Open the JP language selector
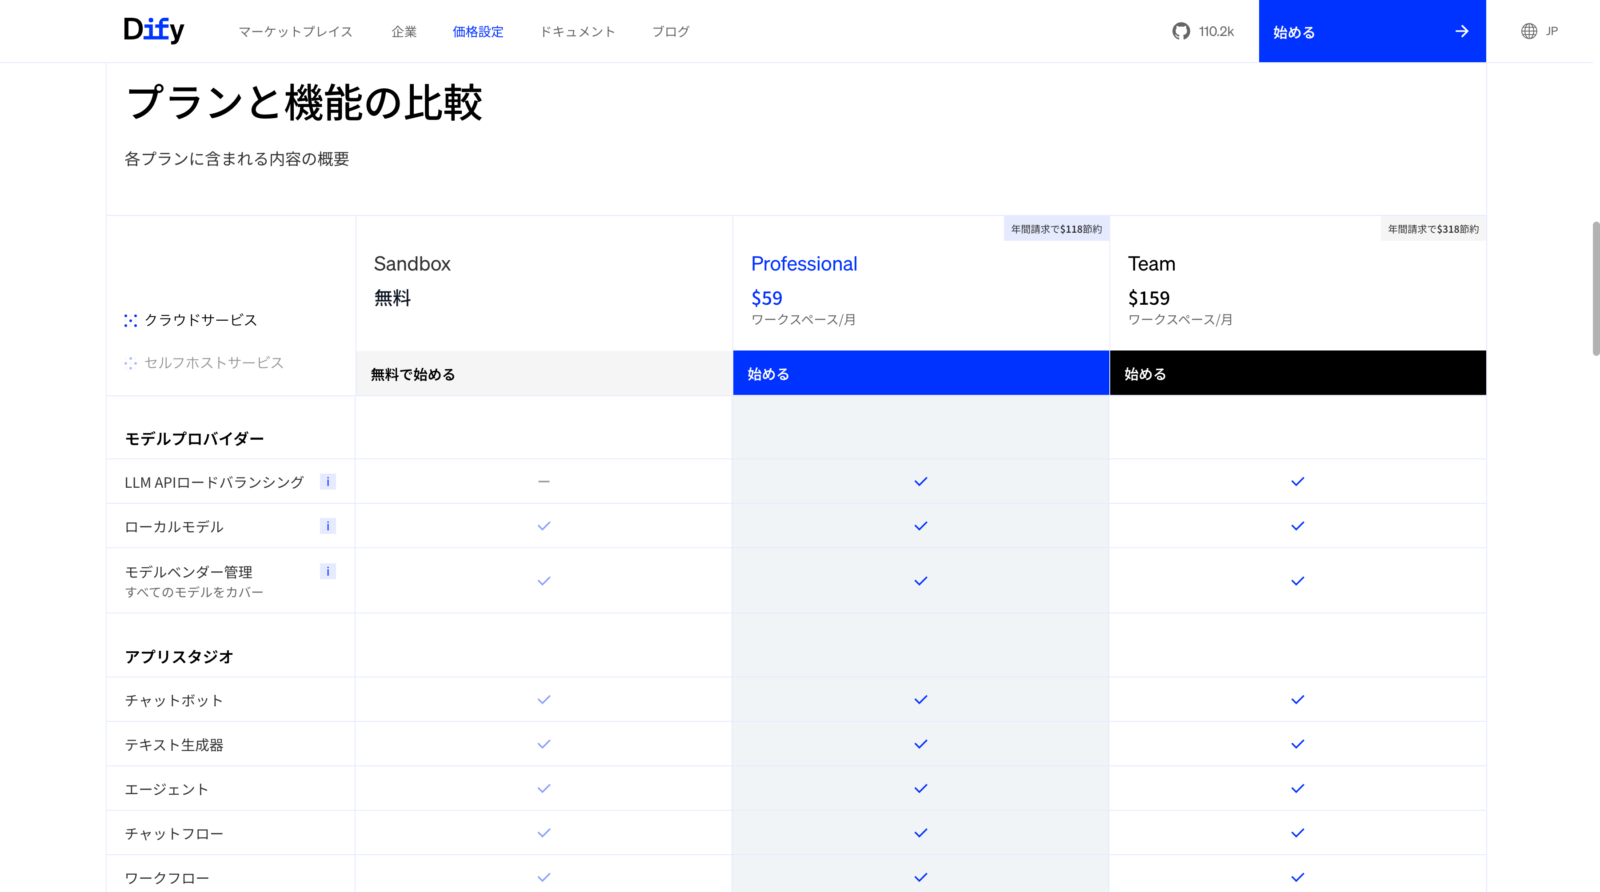1600x892 pixels. tap(1540, 31)
